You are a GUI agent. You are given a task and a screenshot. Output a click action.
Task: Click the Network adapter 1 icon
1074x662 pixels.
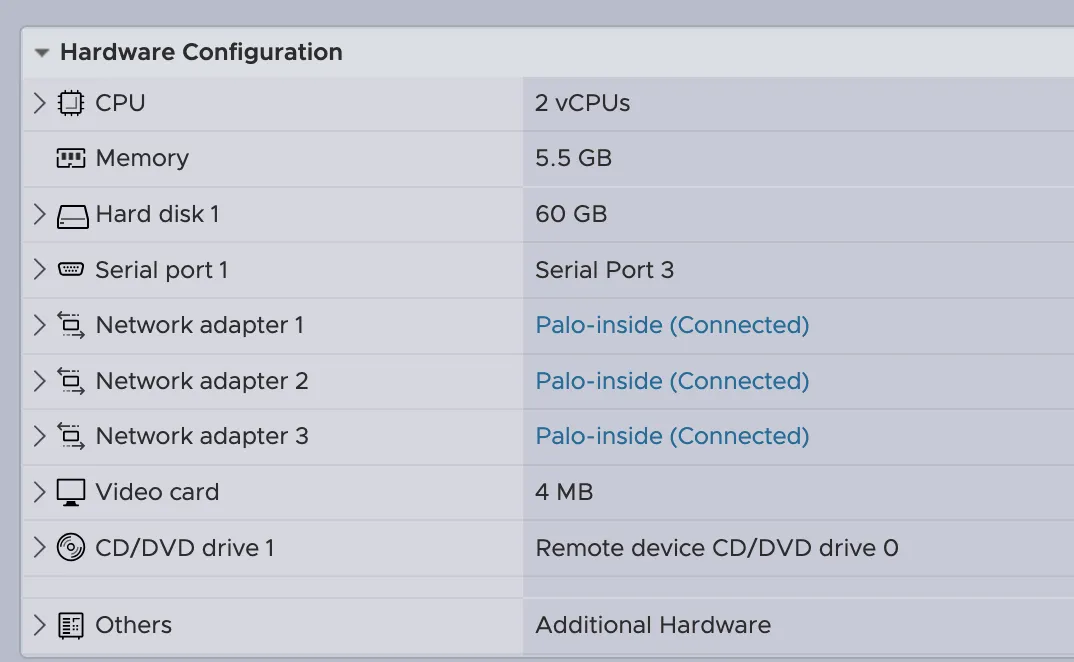(x=71, y=325)
